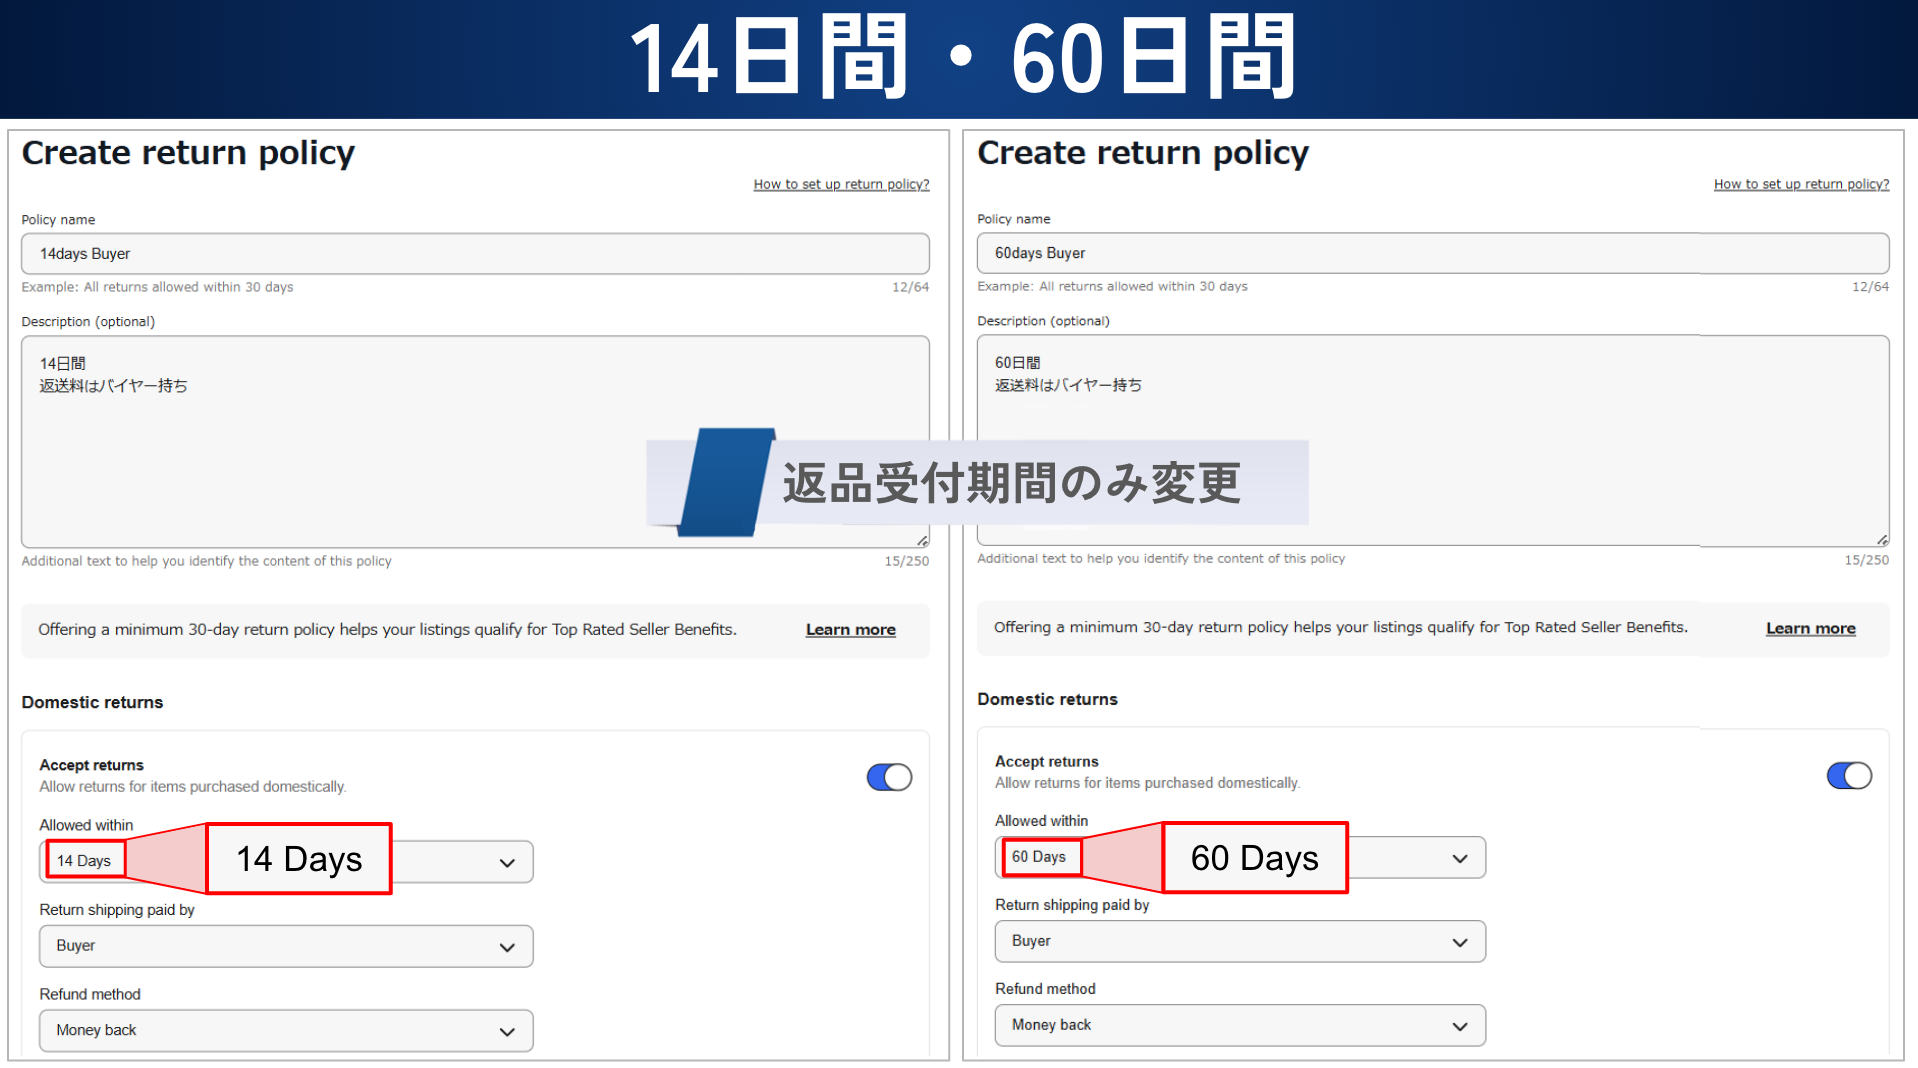The width and height of the screenshot is (1918, 1068).
Task: Toggle Accept returns switch in 14days policy
Action: pyautogui.click(x=889, y=777)
